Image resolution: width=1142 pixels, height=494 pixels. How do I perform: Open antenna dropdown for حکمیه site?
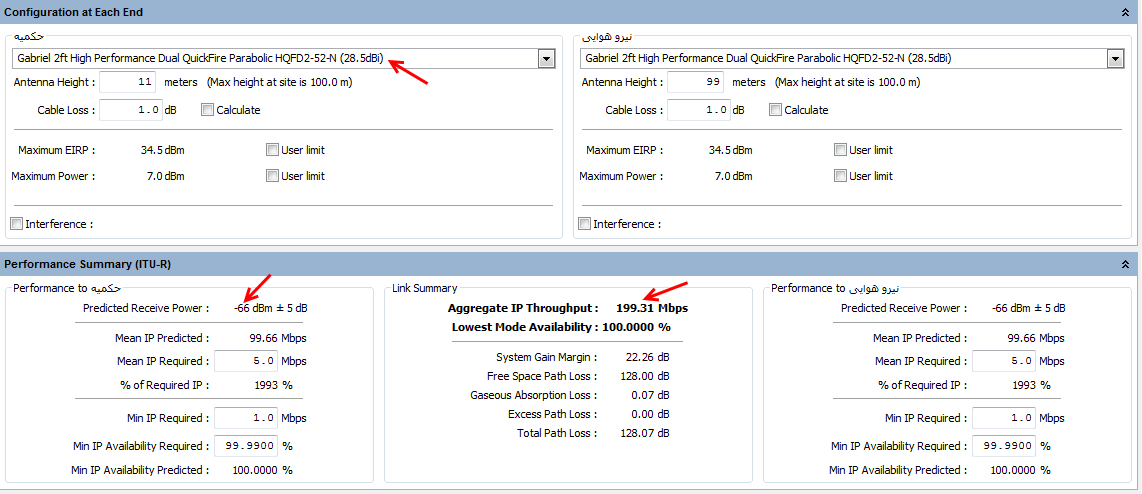click(x=547, y=59)
